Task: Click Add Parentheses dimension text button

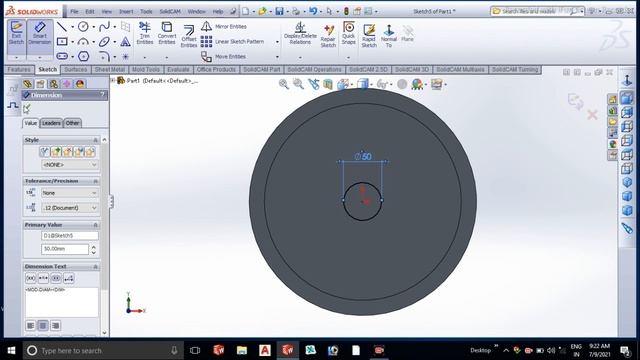Action: point(31,278)
